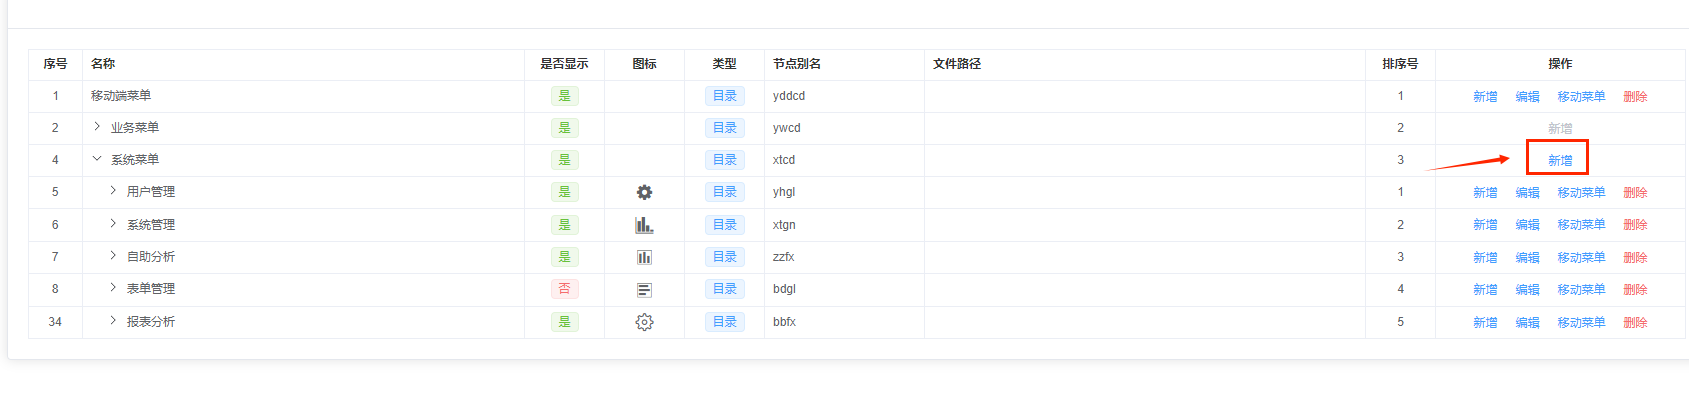
Task: Click greyed 新增 in the 业务菜单 row
Action: tap(1560, 129)
